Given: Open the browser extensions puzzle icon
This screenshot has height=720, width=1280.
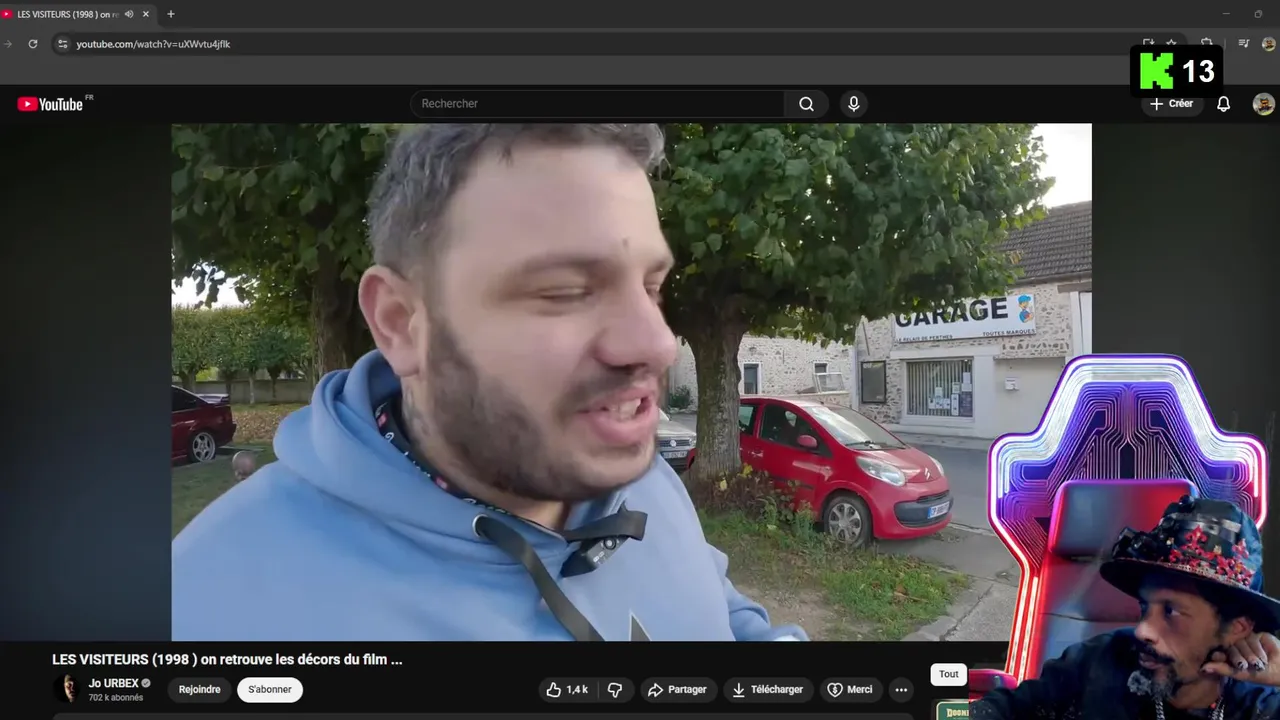Looking at the screenshot, I should [1207, 44].
